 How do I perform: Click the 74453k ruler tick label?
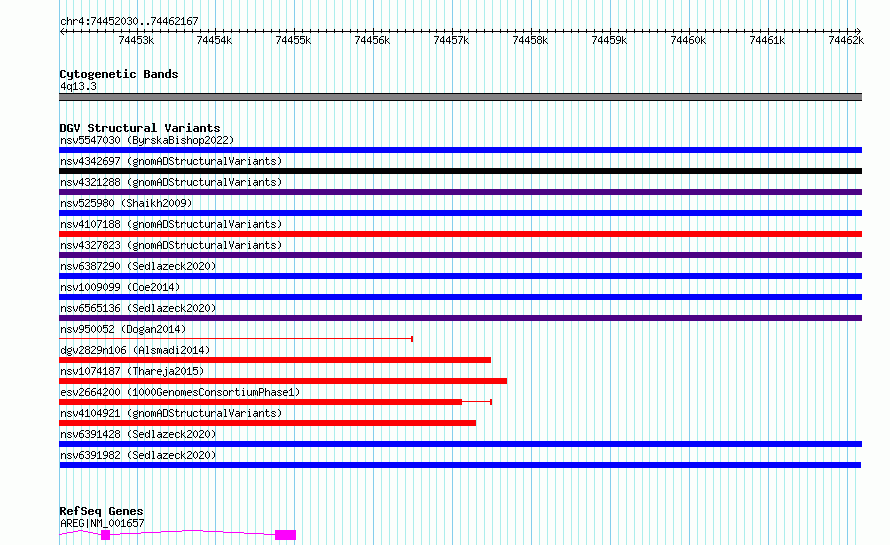point(136,40)
